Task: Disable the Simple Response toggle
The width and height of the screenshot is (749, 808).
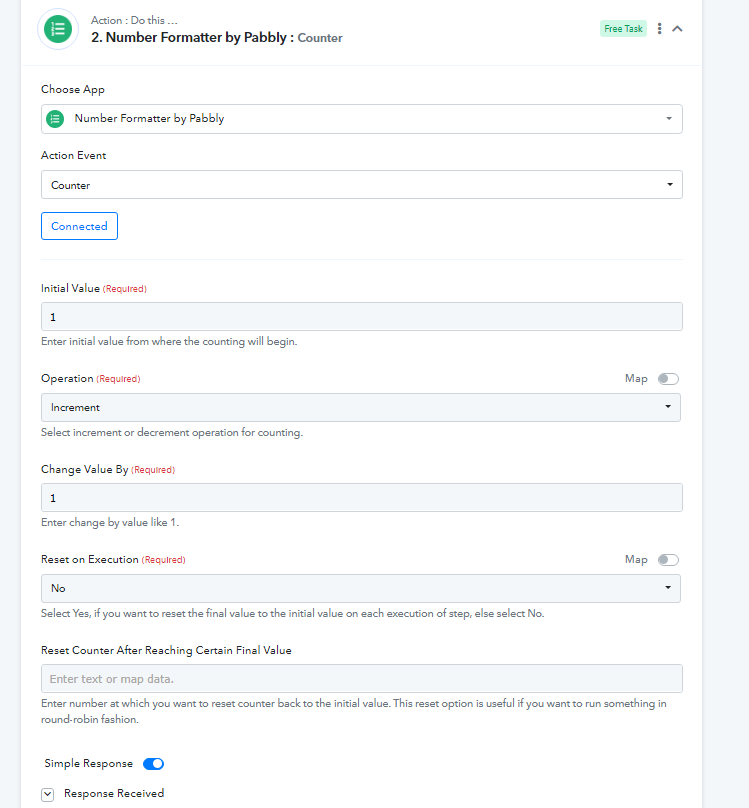Action: pyautogui.click(x=154, y=764)
